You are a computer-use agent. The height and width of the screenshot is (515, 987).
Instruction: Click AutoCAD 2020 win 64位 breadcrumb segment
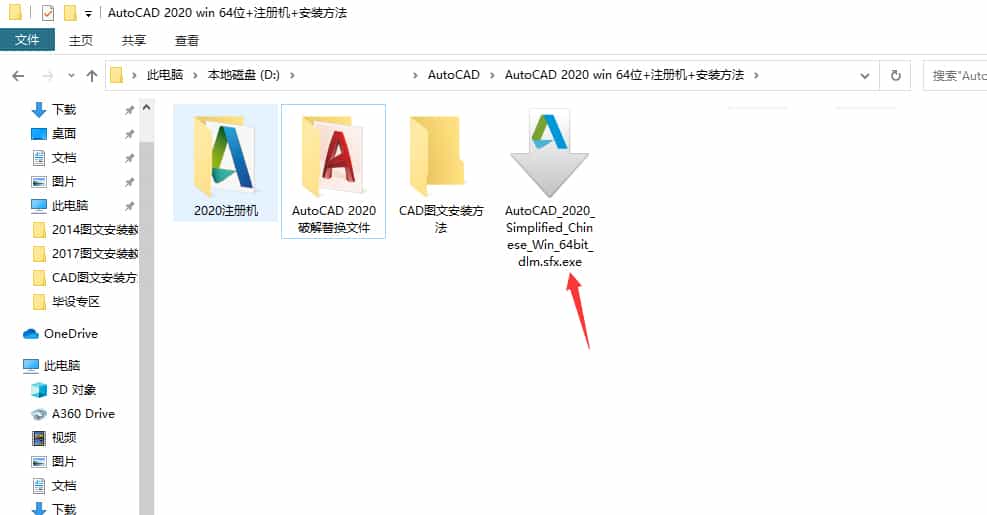click(624, 75)
